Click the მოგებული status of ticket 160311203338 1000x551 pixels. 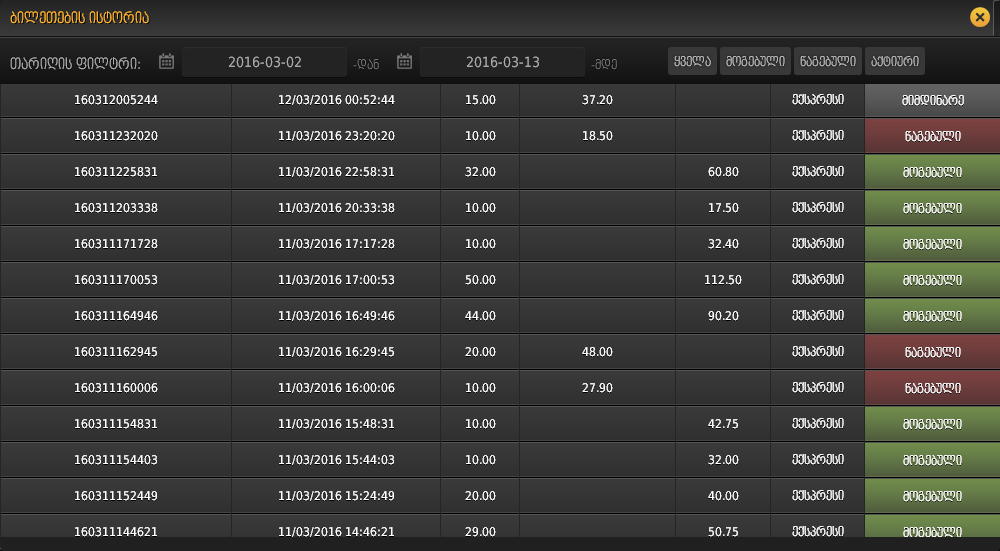click(932, 208)
